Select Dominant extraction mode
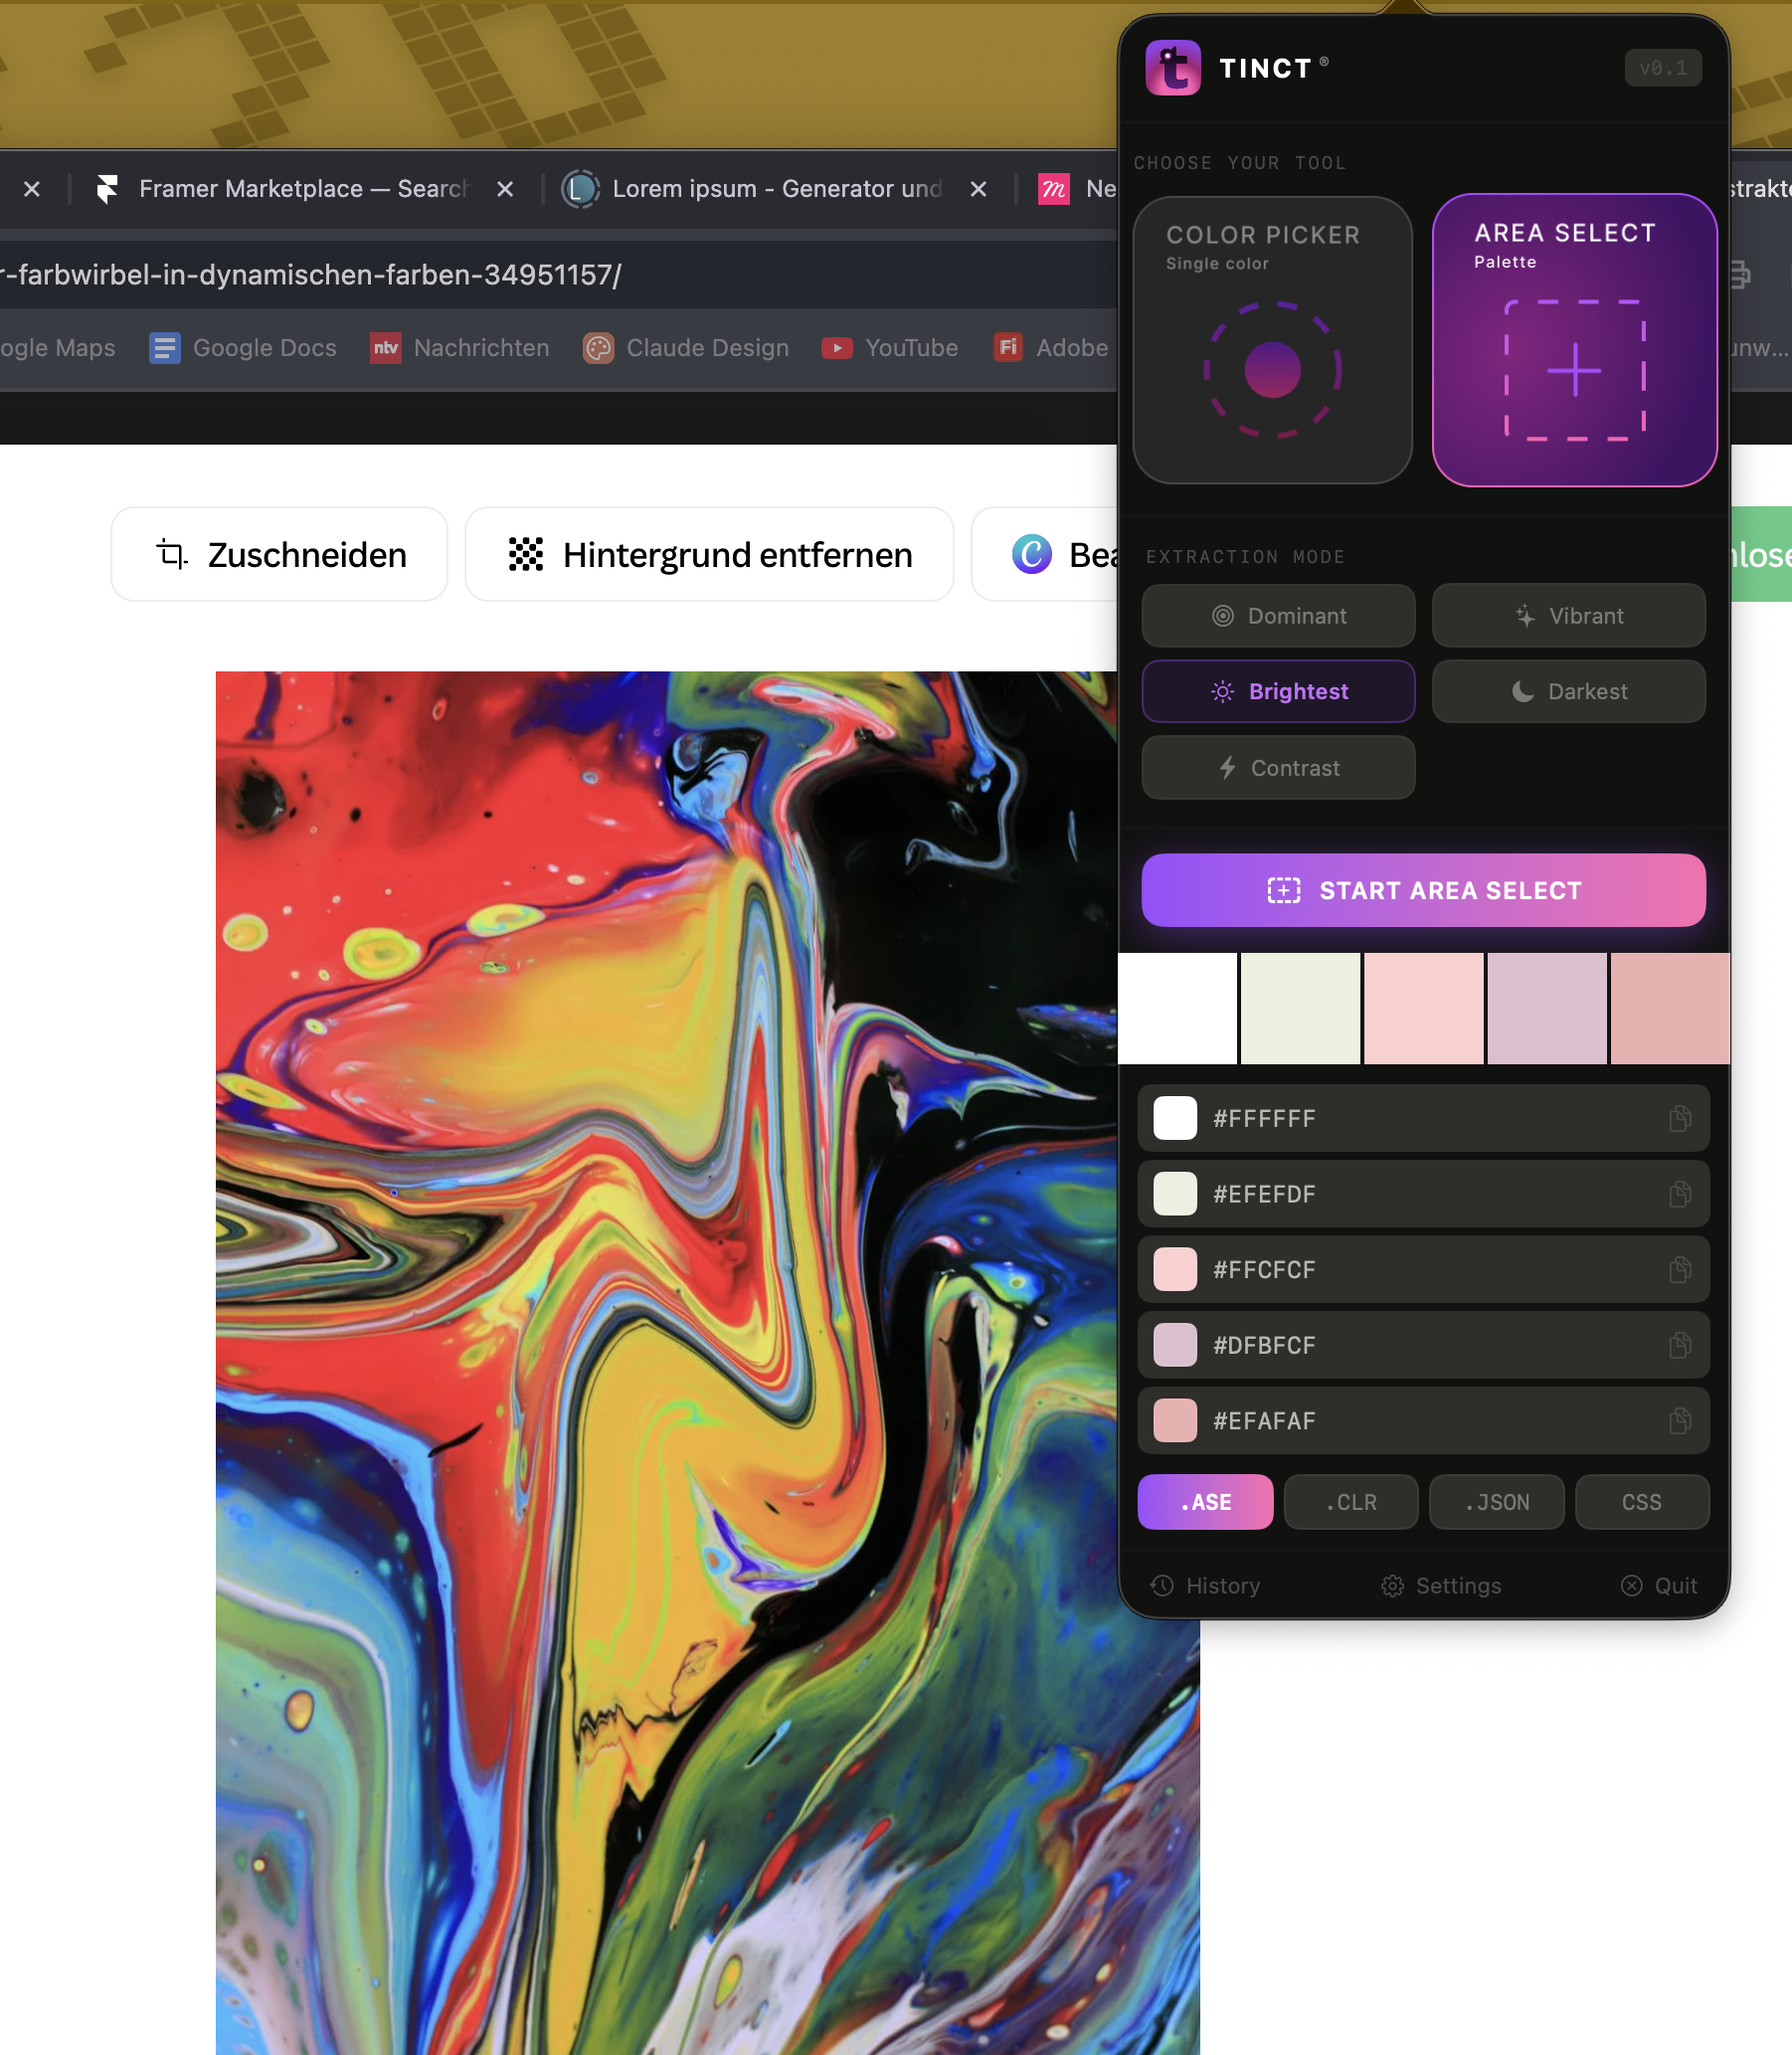Image resolution: width=1792 pixels, height=2055 pixels. point(1278,616)
